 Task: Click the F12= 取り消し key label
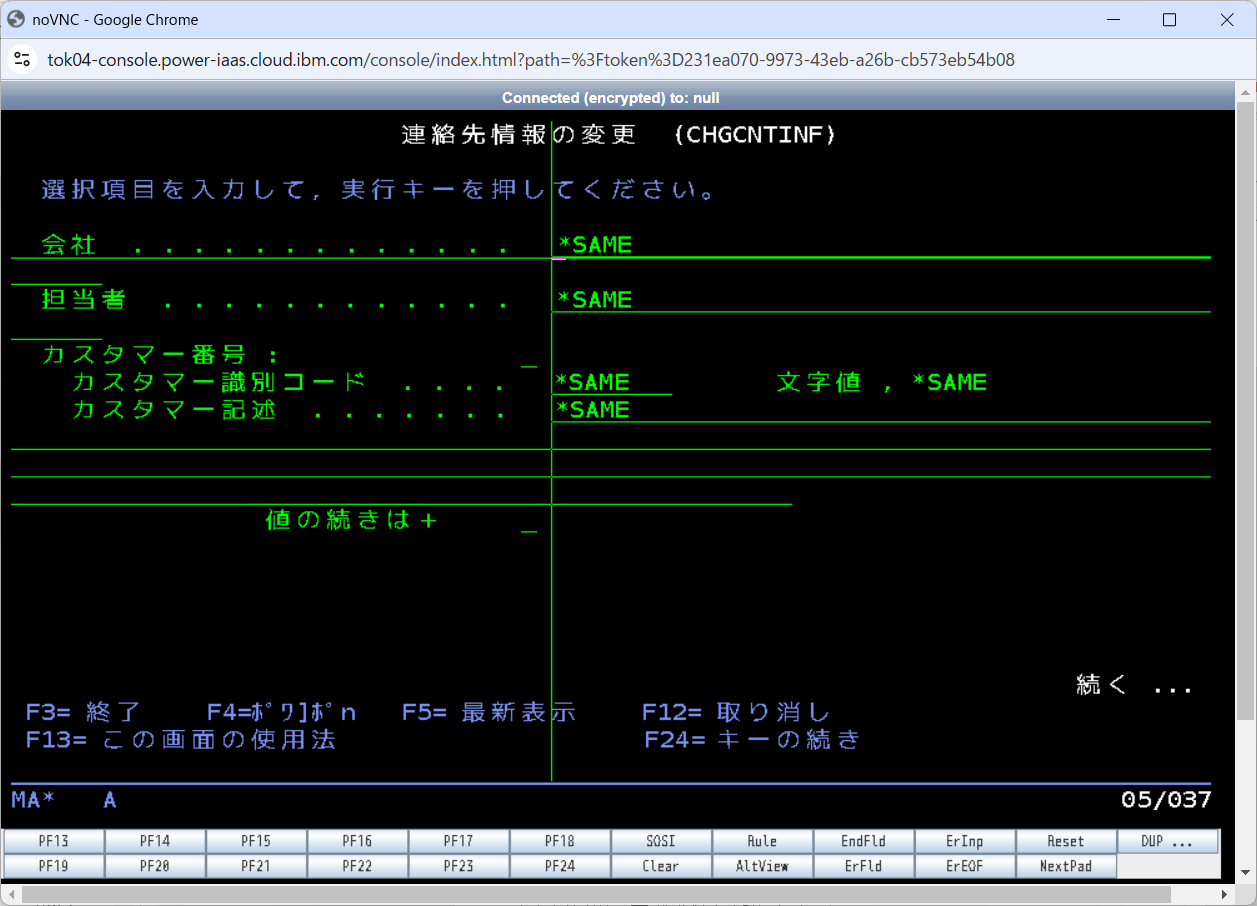click(x=736, y=712)
